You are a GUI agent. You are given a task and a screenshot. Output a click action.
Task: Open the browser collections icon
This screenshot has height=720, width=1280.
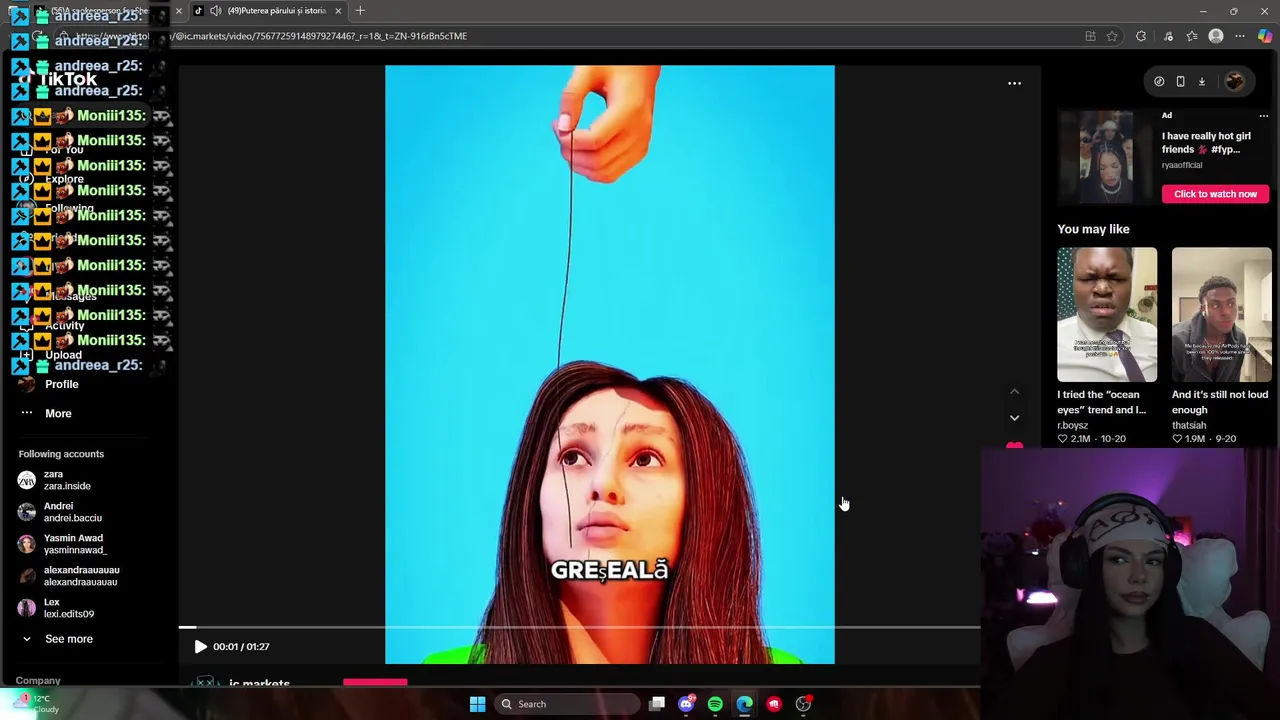pos(1168,36)
